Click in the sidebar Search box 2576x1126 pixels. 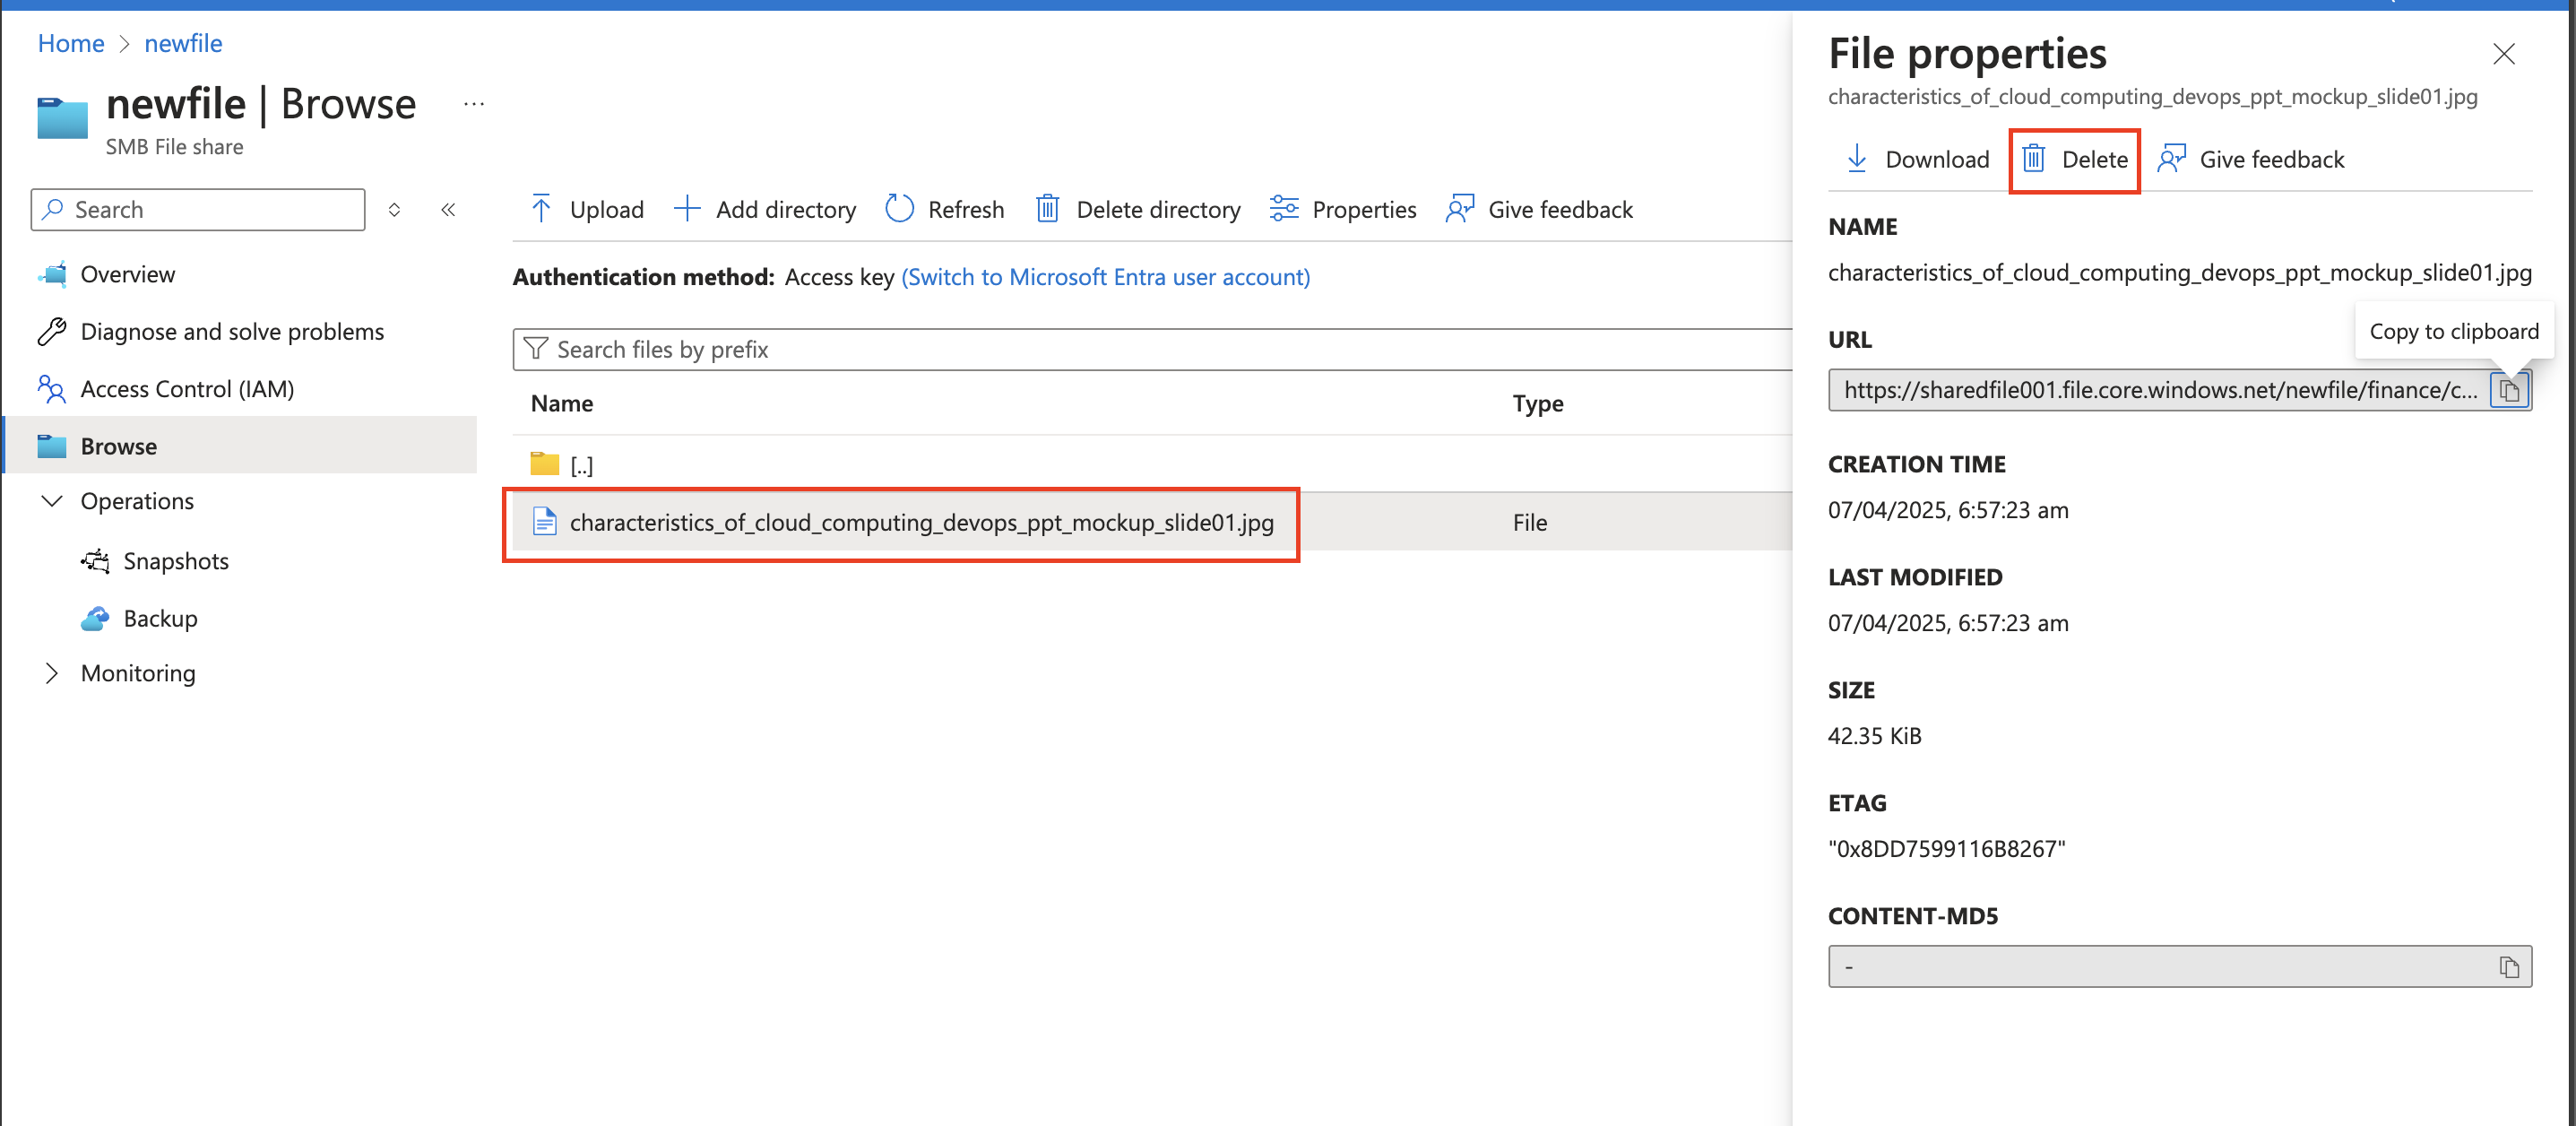198,209
